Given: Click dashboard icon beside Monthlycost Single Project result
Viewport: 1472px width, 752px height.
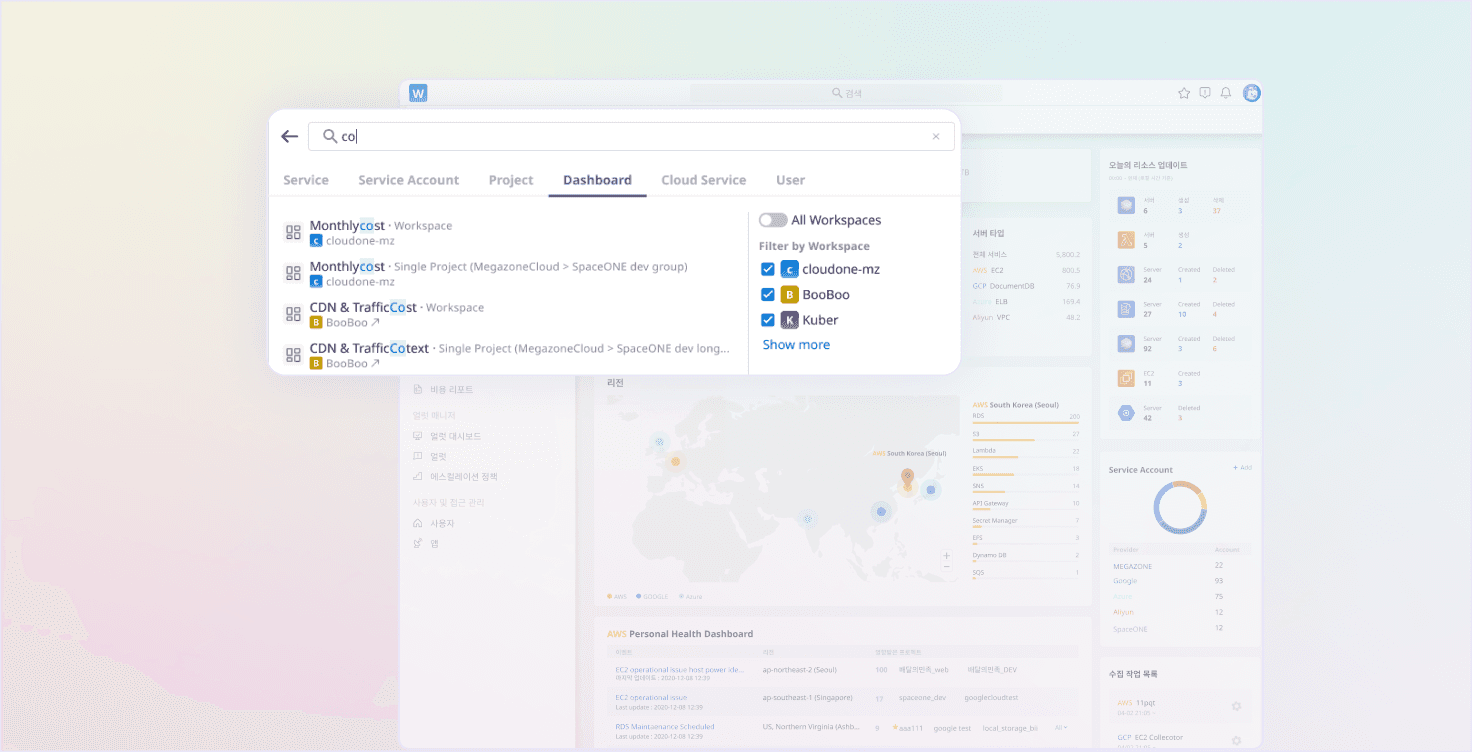Looking at the screenshot, I should pos(293,273).
